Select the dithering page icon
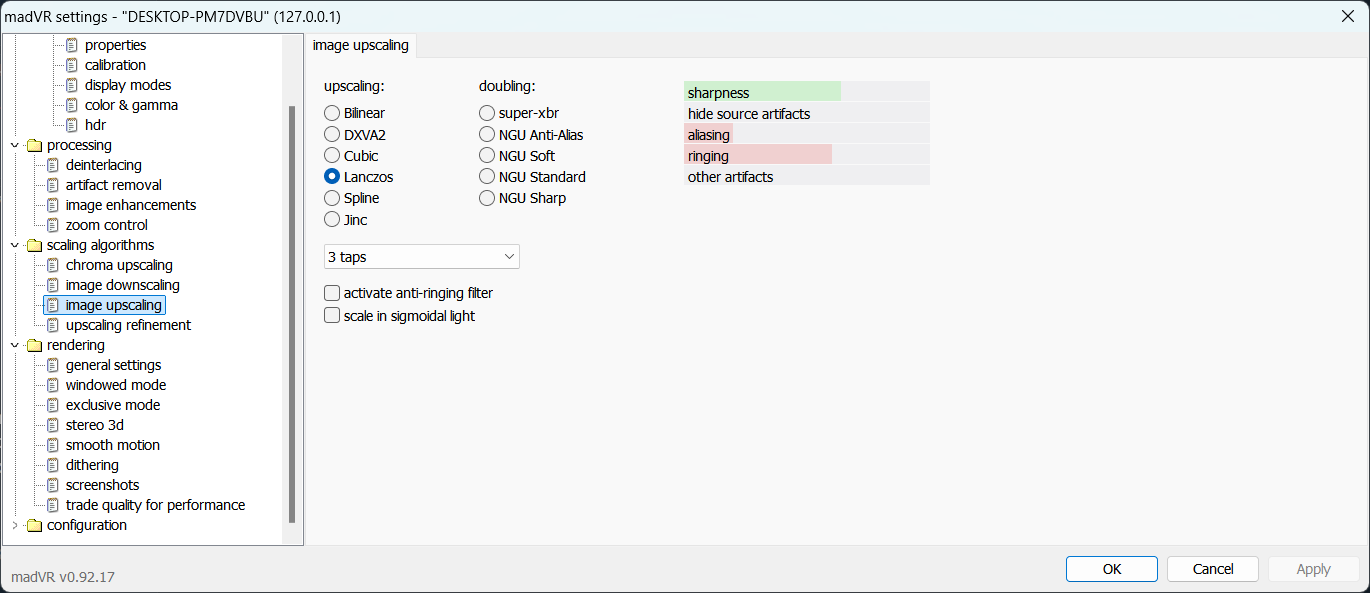 click(x=53, y=465)
